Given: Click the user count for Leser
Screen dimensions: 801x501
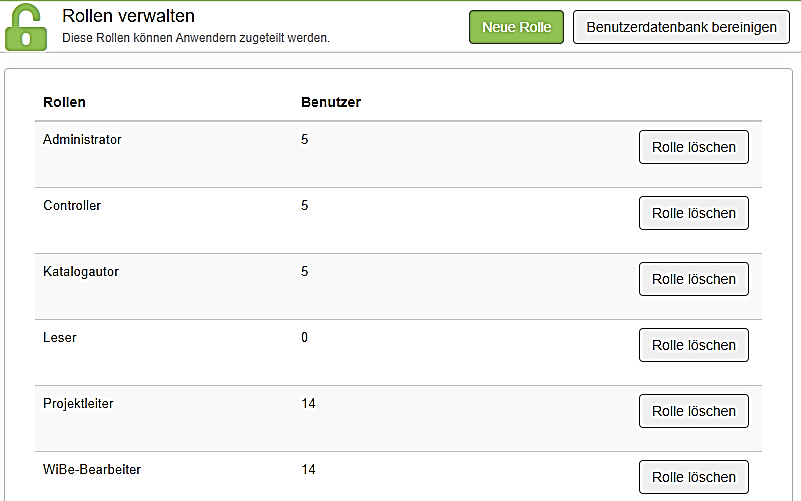Looking at the screenshot, I should (x=305, y=338).
